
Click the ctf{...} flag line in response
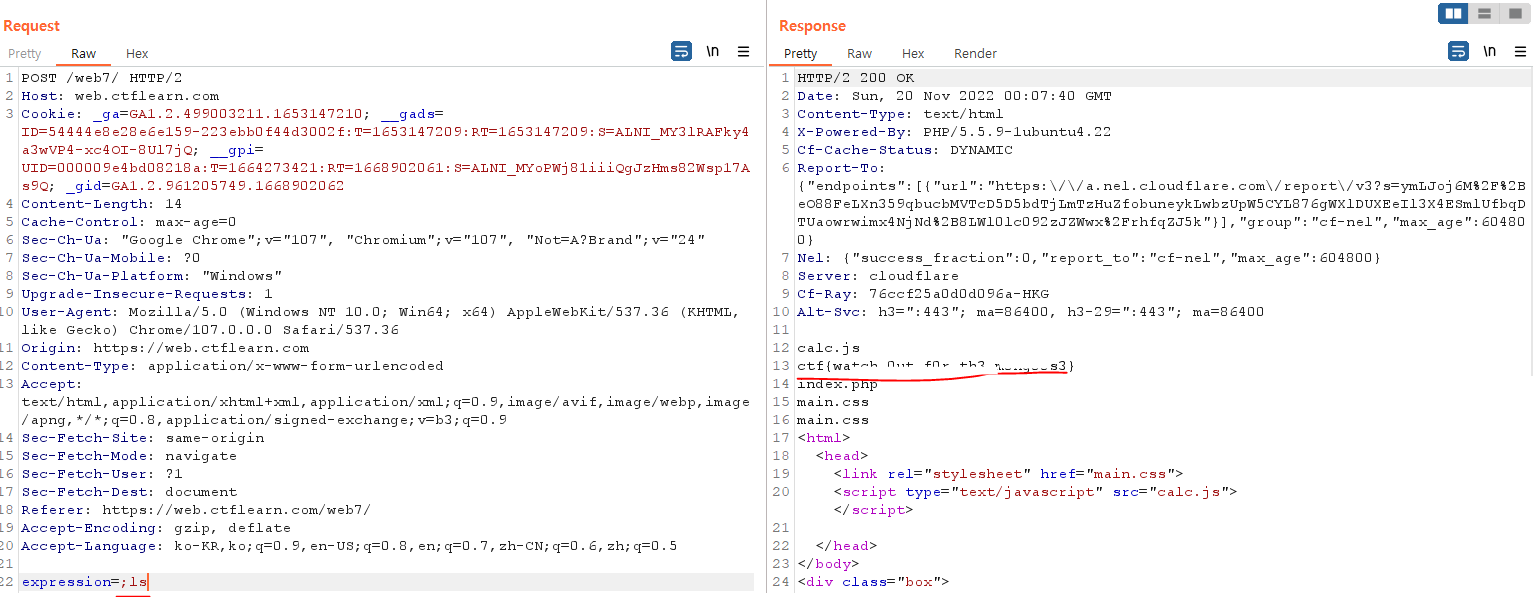[x=935, y=366]
